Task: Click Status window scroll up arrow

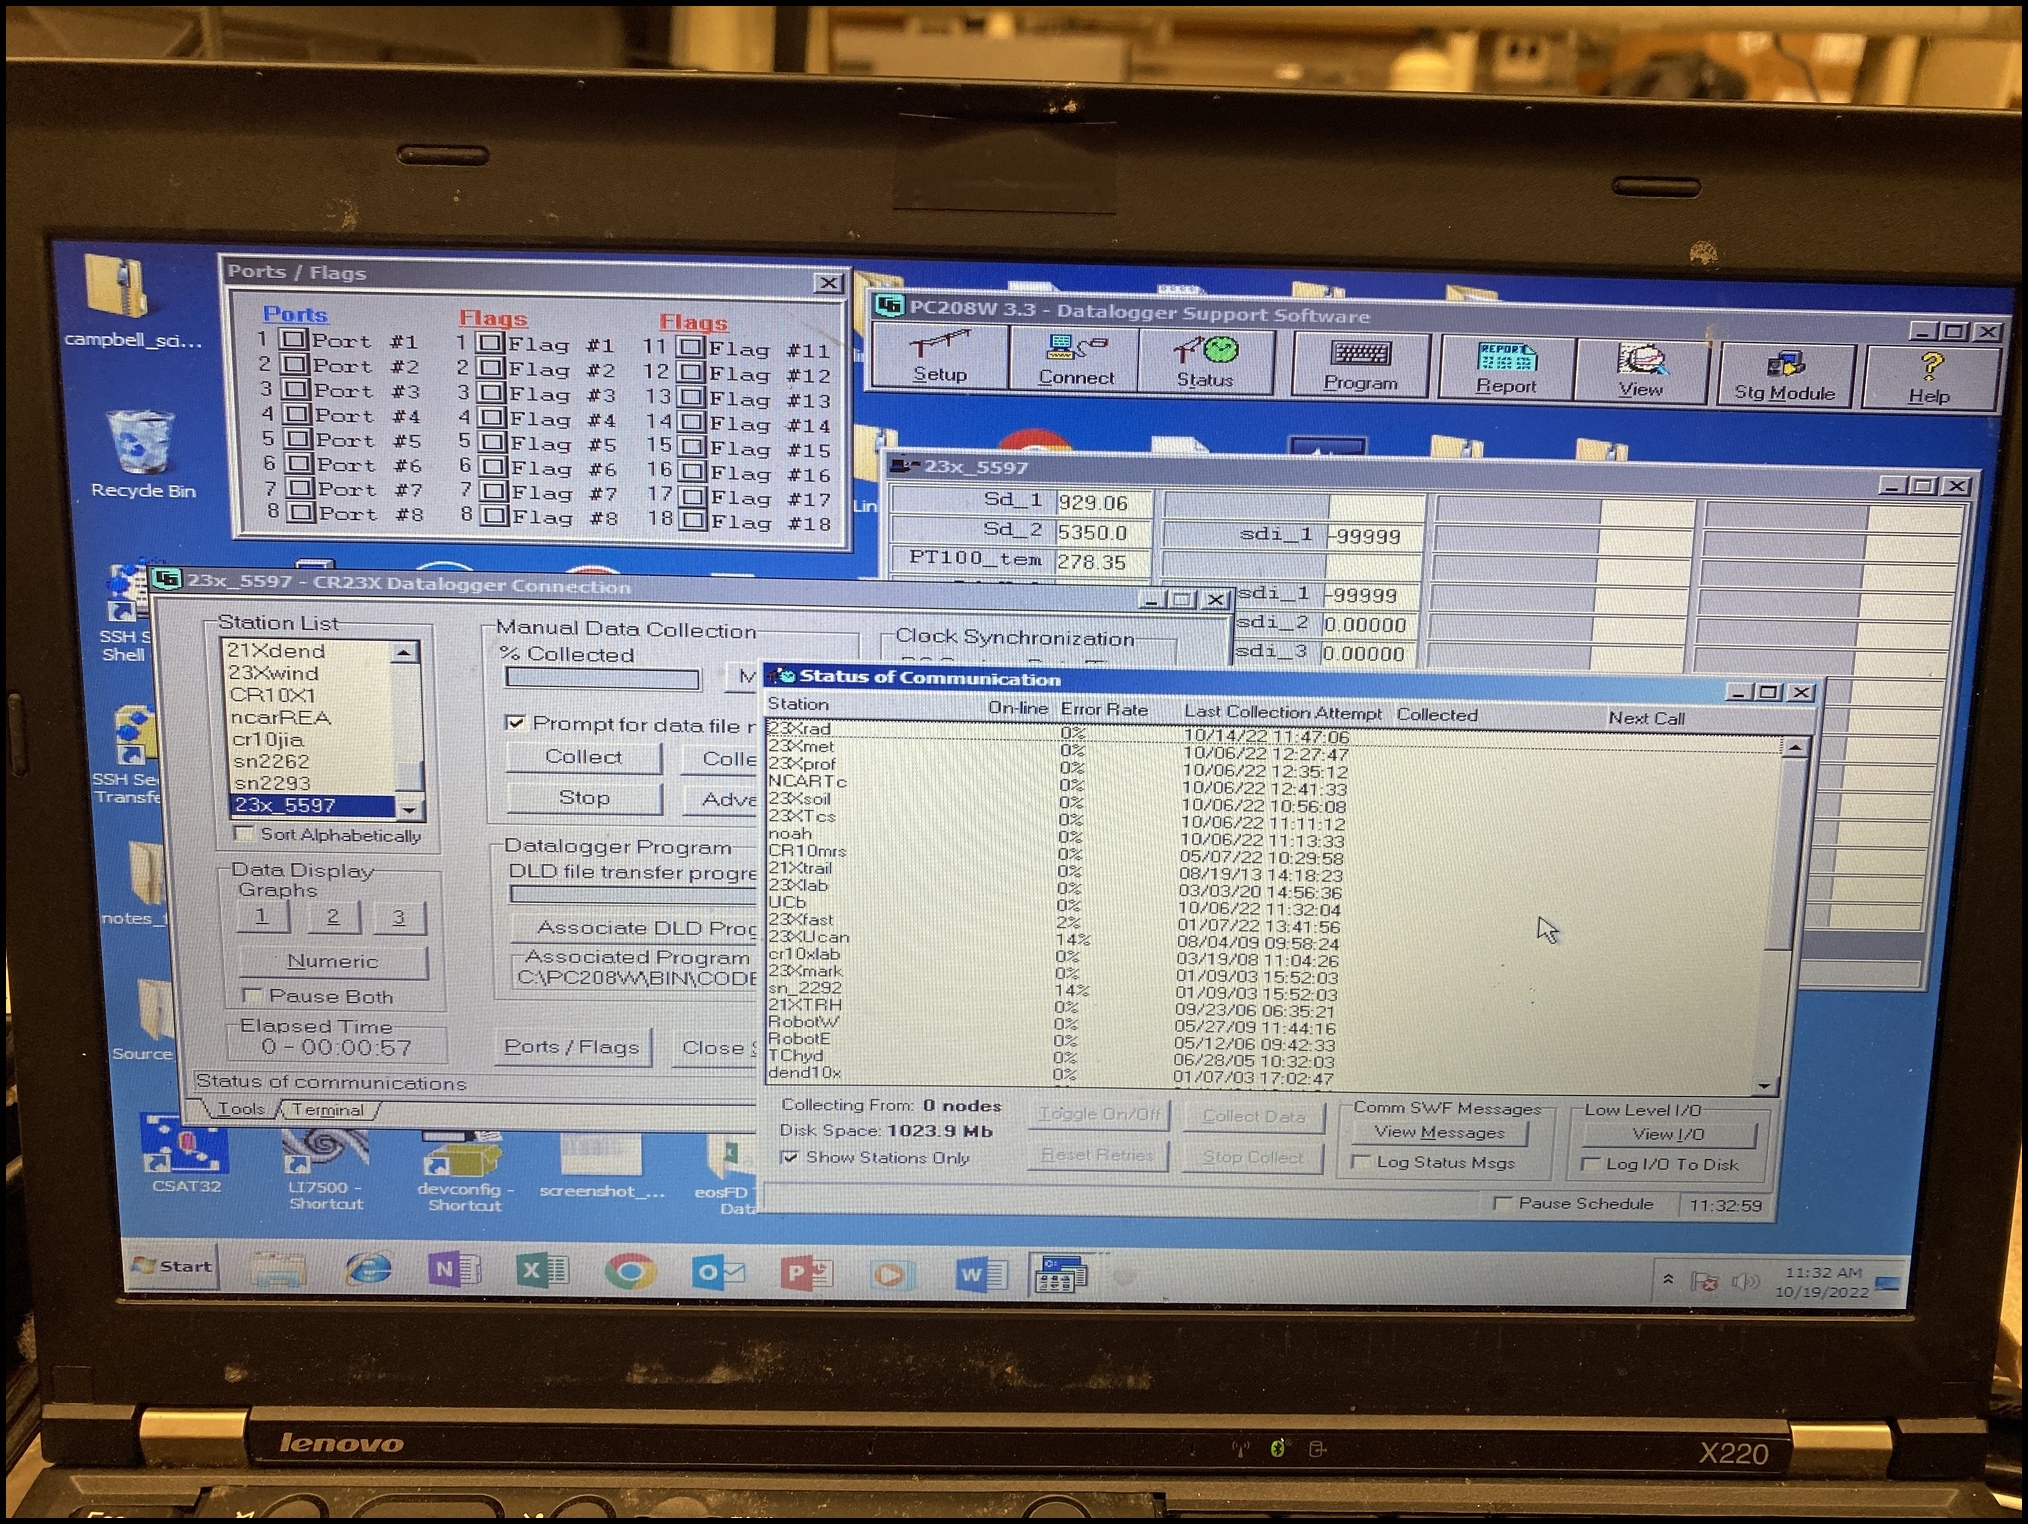Action: point(1795,747)
